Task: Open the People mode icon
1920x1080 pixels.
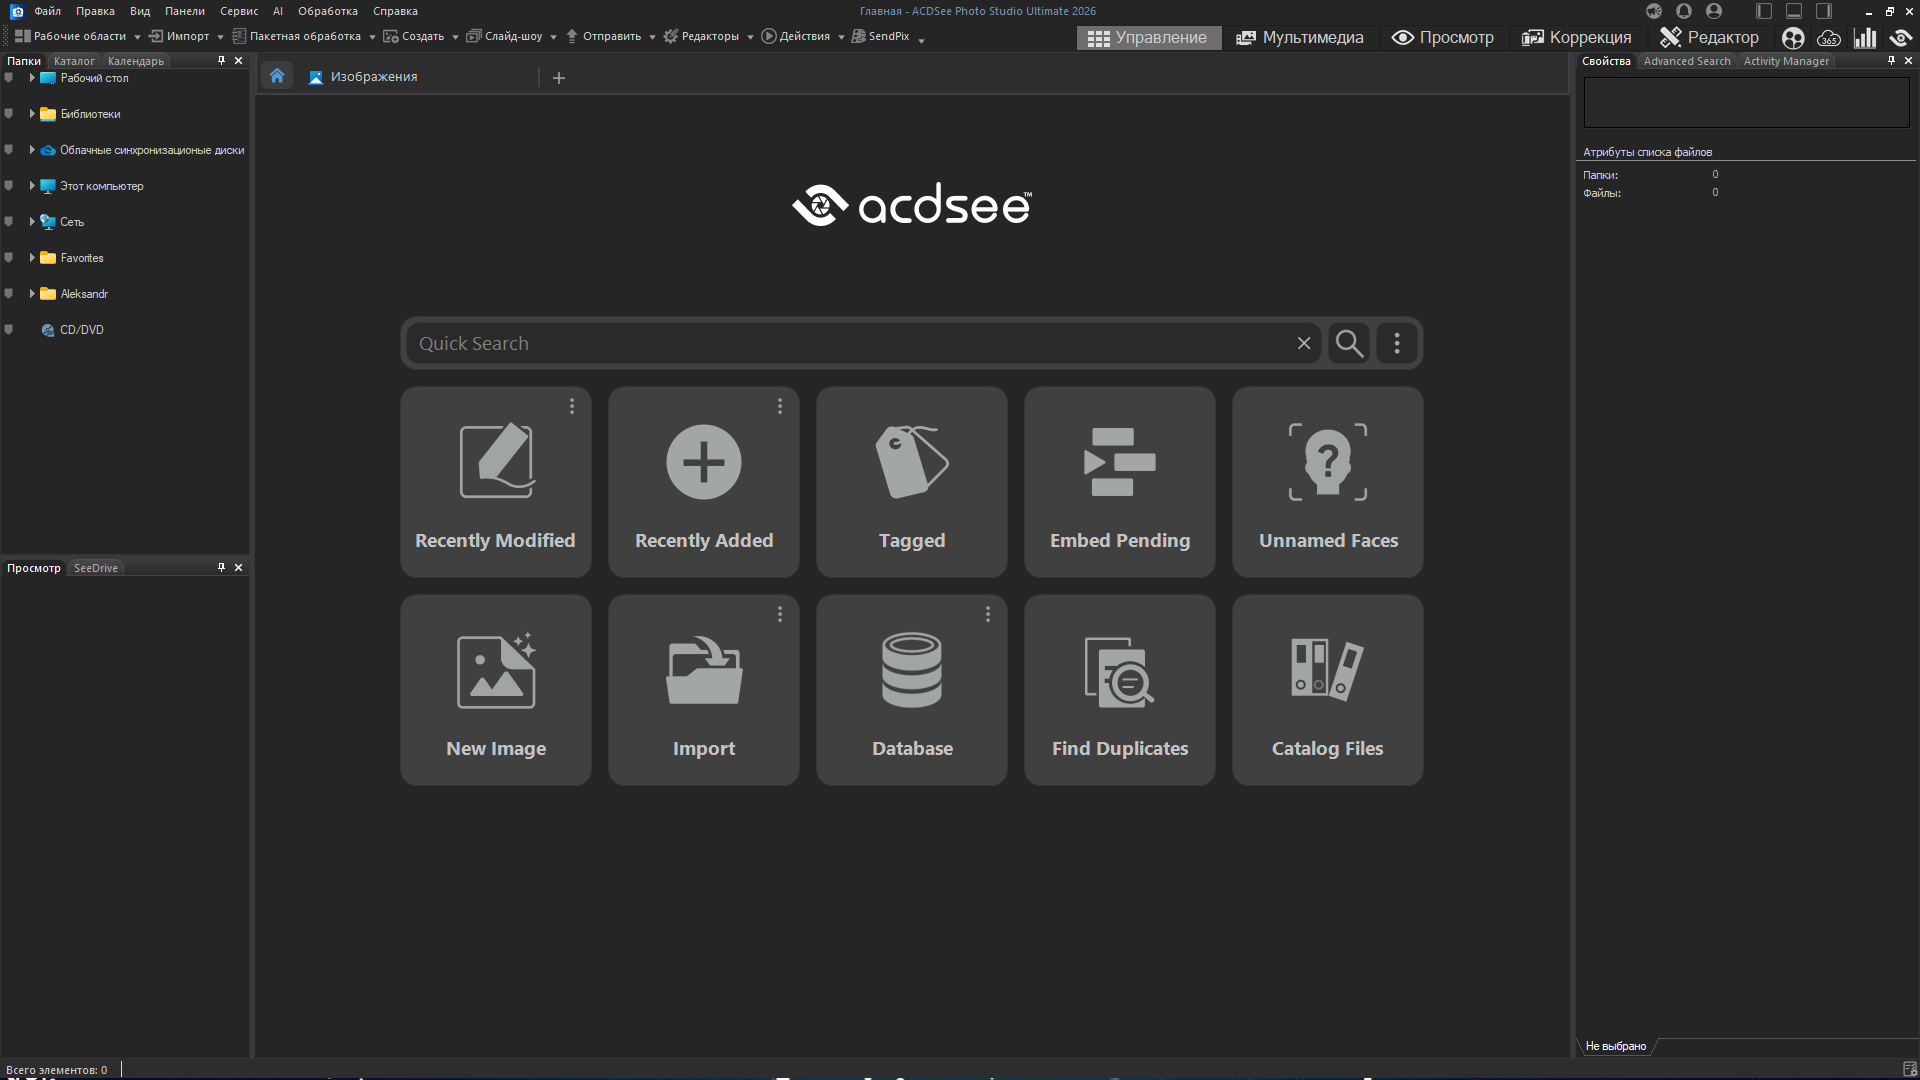Action: (x=1793, y=38)
